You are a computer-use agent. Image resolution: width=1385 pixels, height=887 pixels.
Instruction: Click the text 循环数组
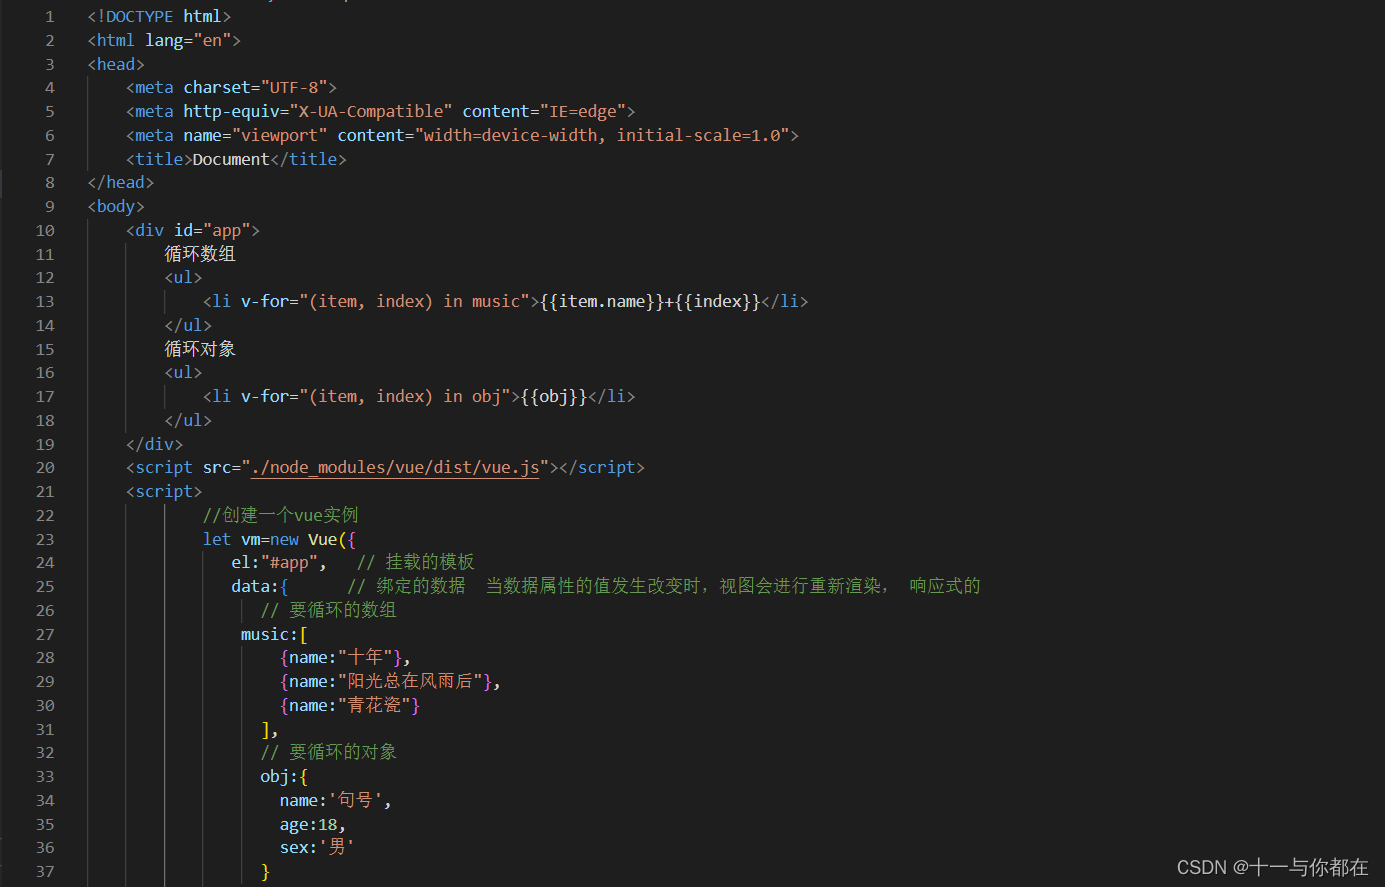pos(200,254)
